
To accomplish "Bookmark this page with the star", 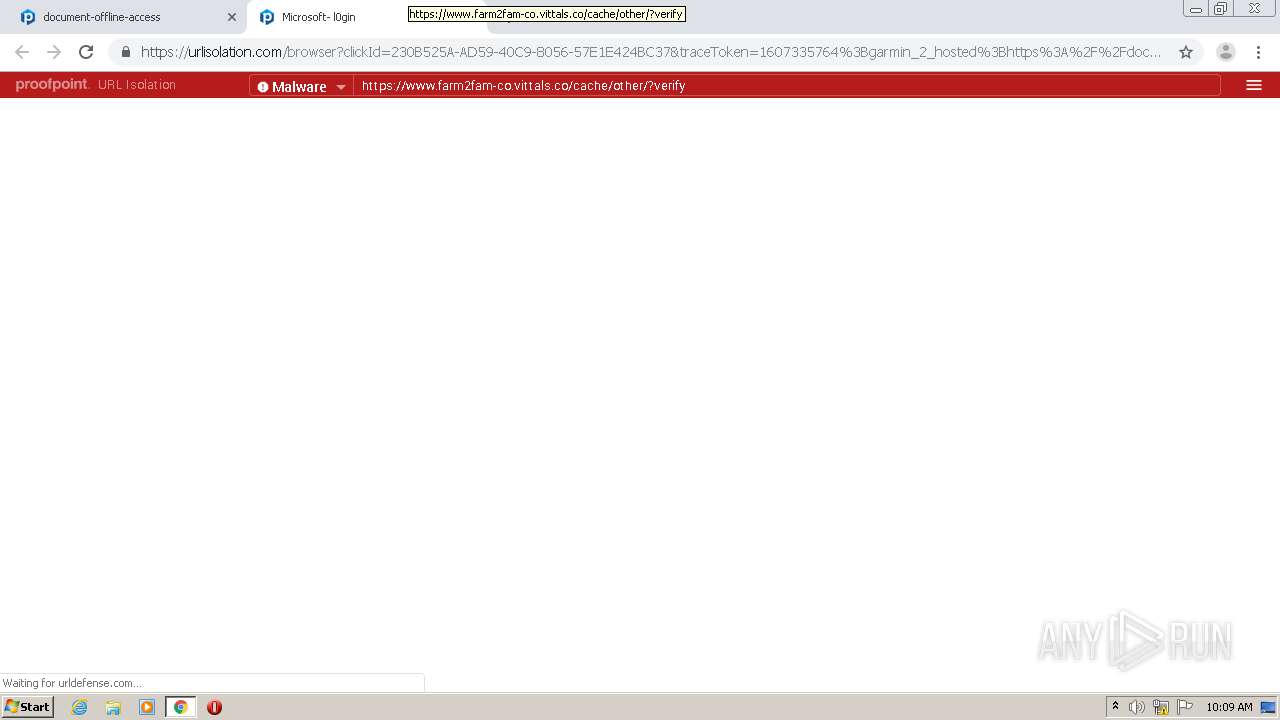I will 1186,52.
